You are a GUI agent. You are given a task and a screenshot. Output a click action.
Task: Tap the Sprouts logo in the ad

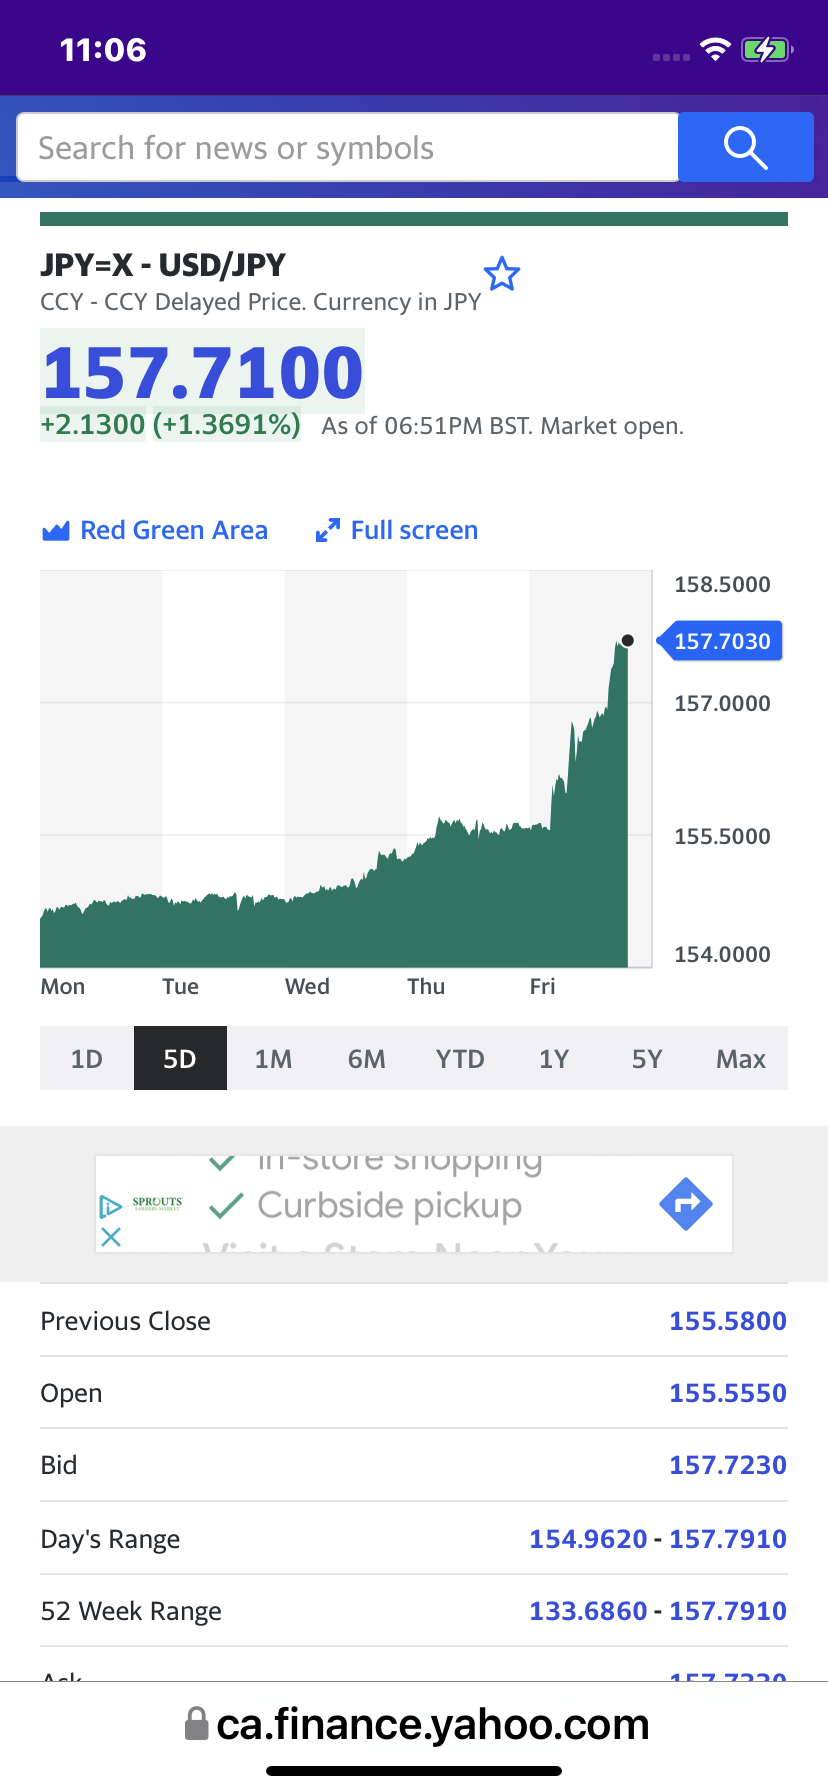click(x=157, y=1203)
